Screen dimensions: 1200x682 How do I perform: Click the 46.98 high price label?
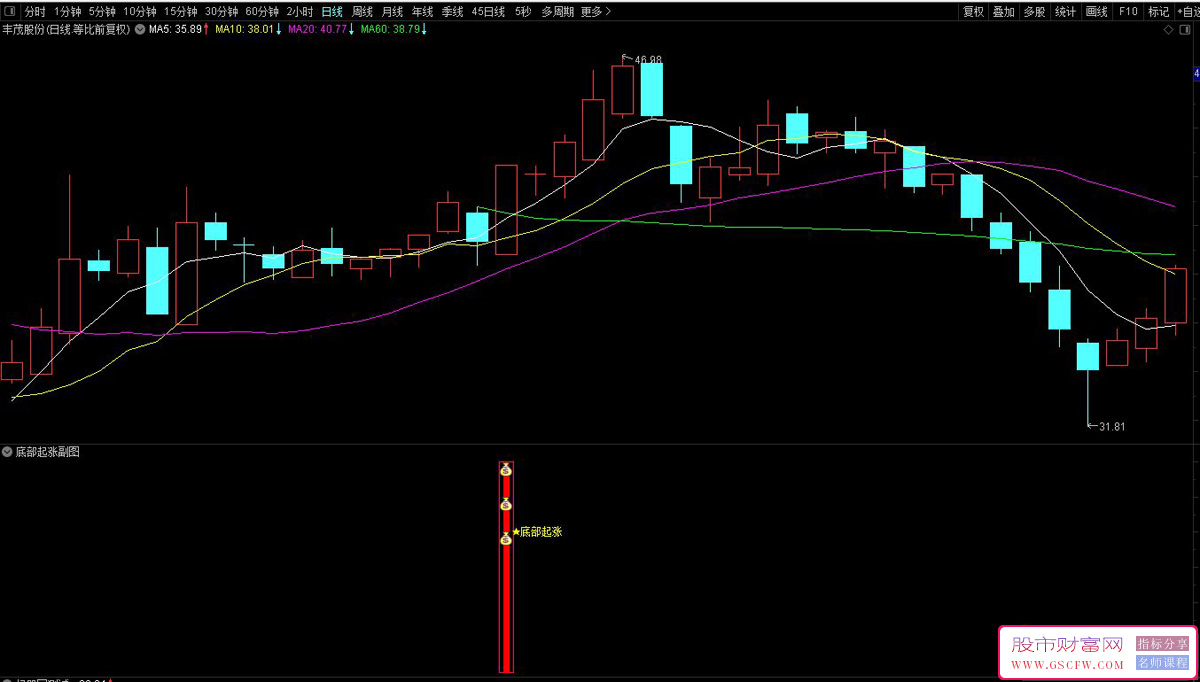pos(648,59)
